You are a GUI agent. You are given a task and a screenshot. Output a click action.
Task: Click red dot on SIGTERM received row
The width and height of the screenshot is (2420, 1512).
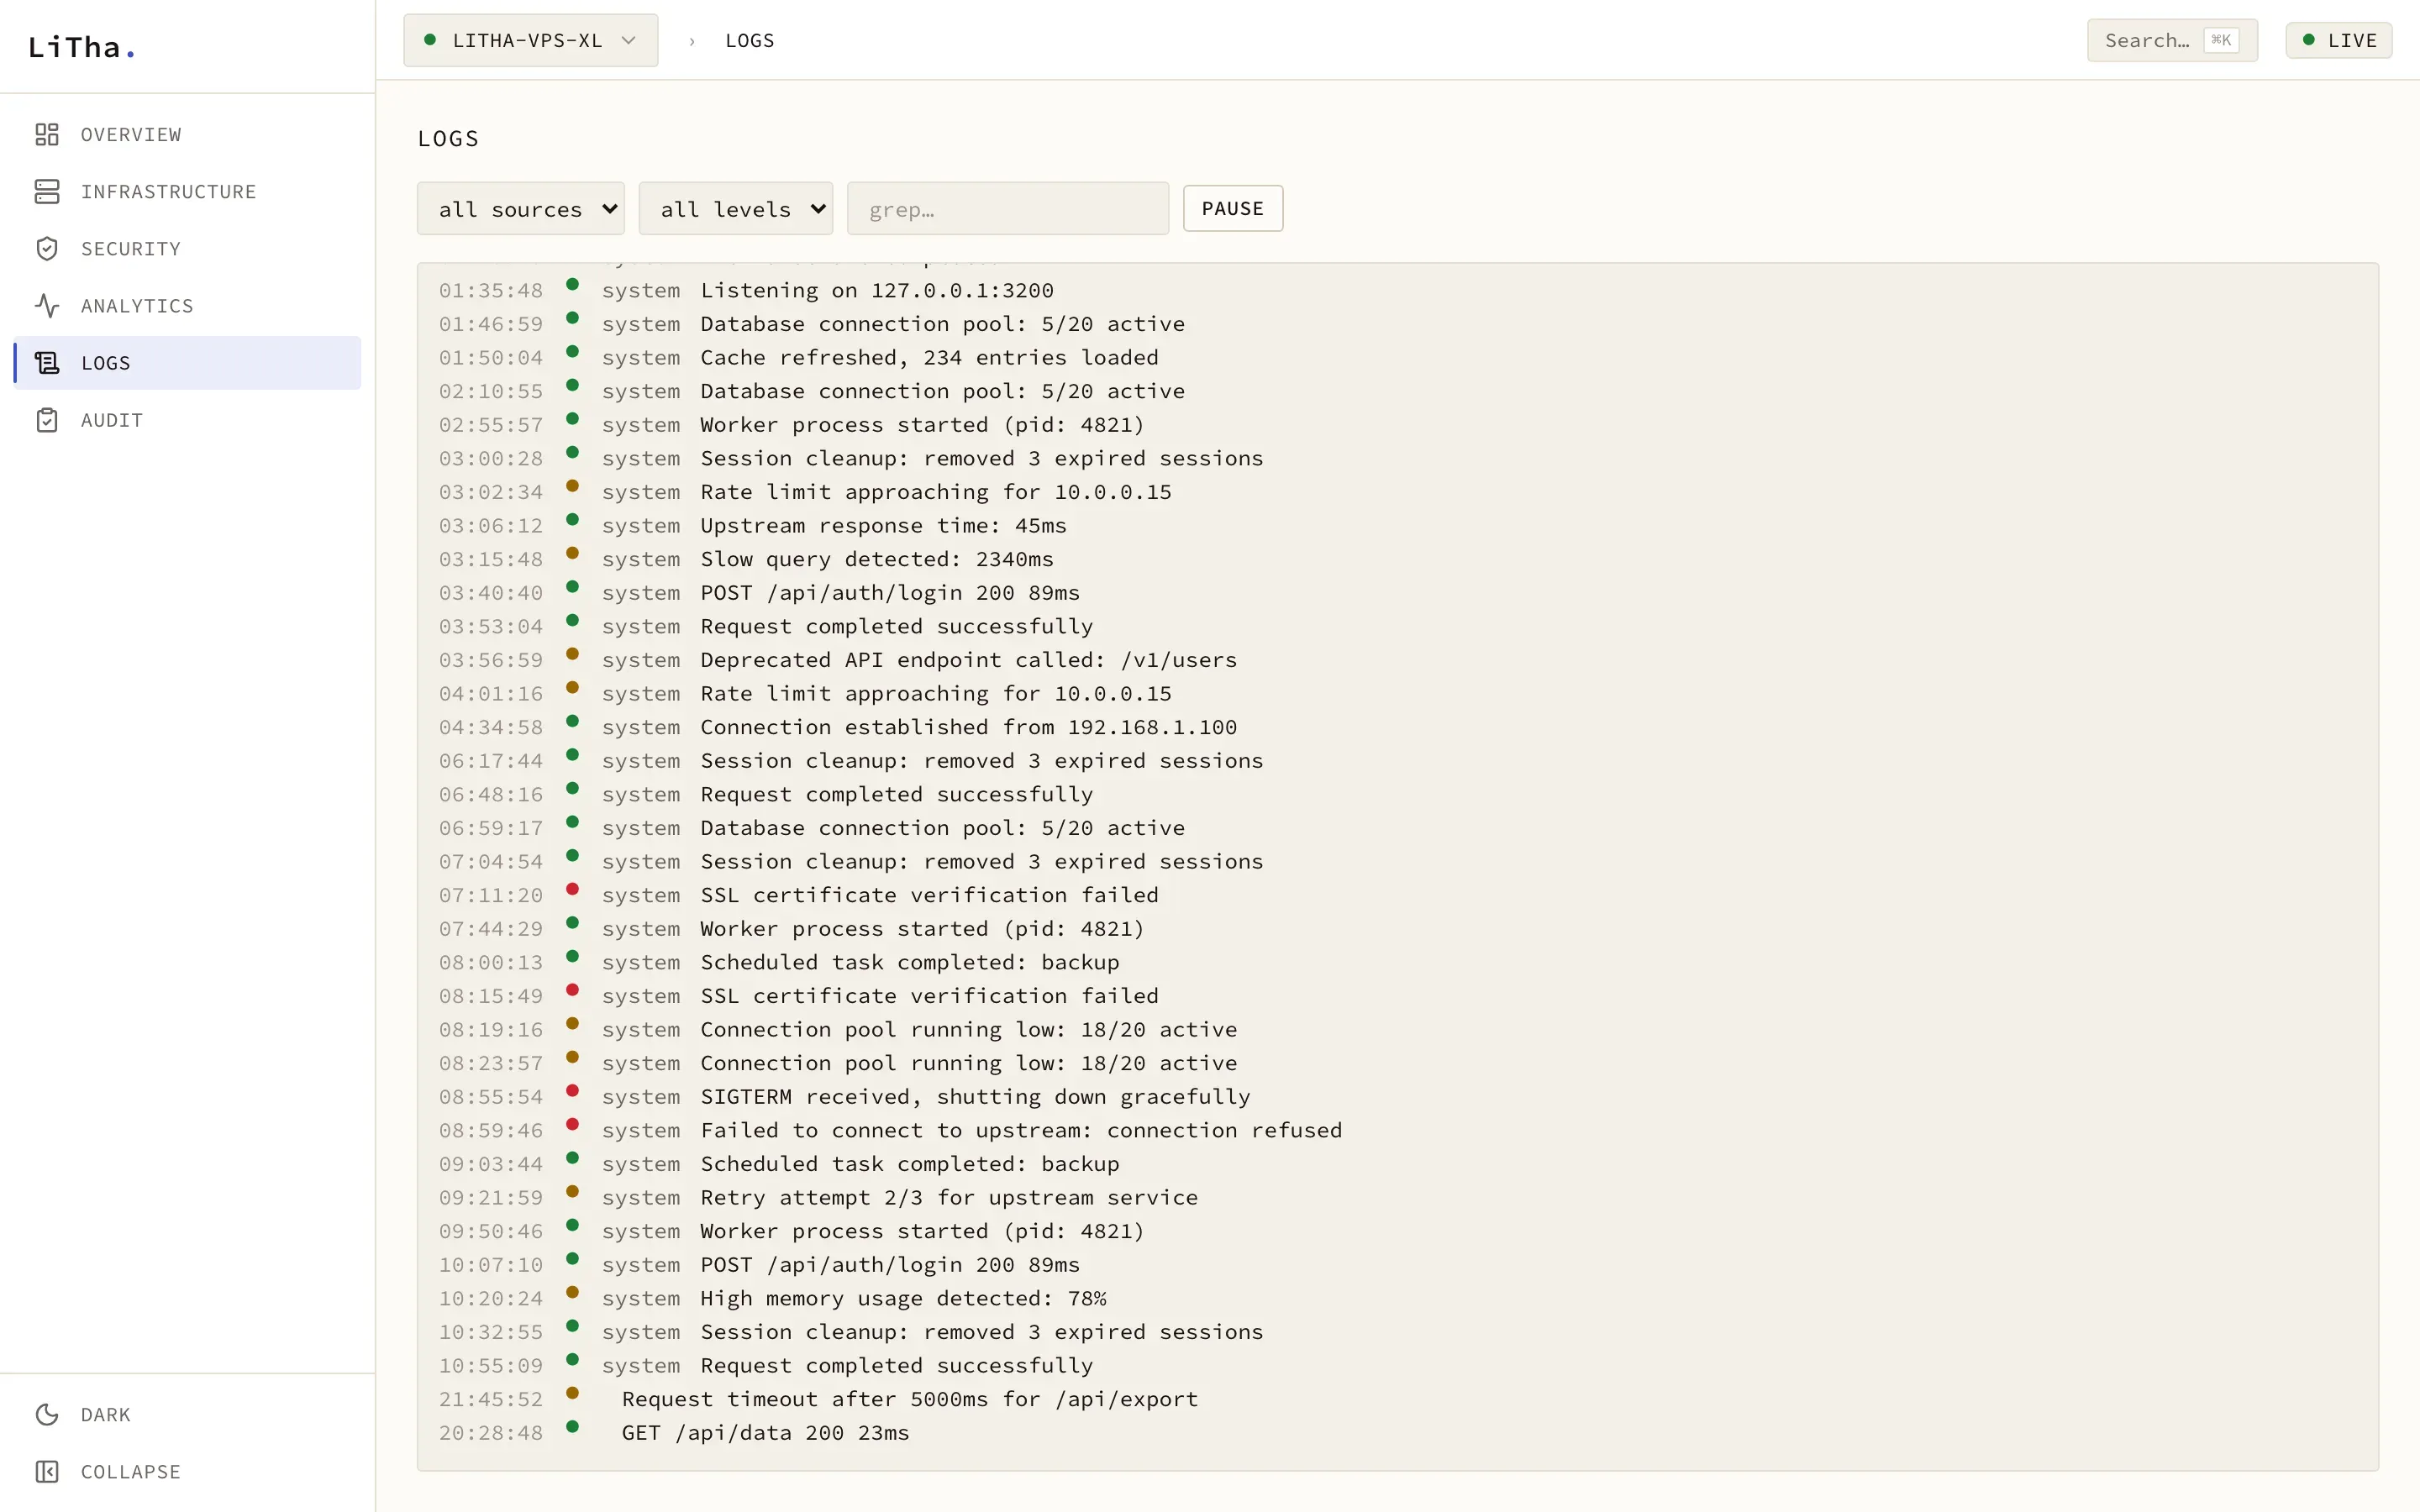pyautogui.click(x=573, y=1090)
